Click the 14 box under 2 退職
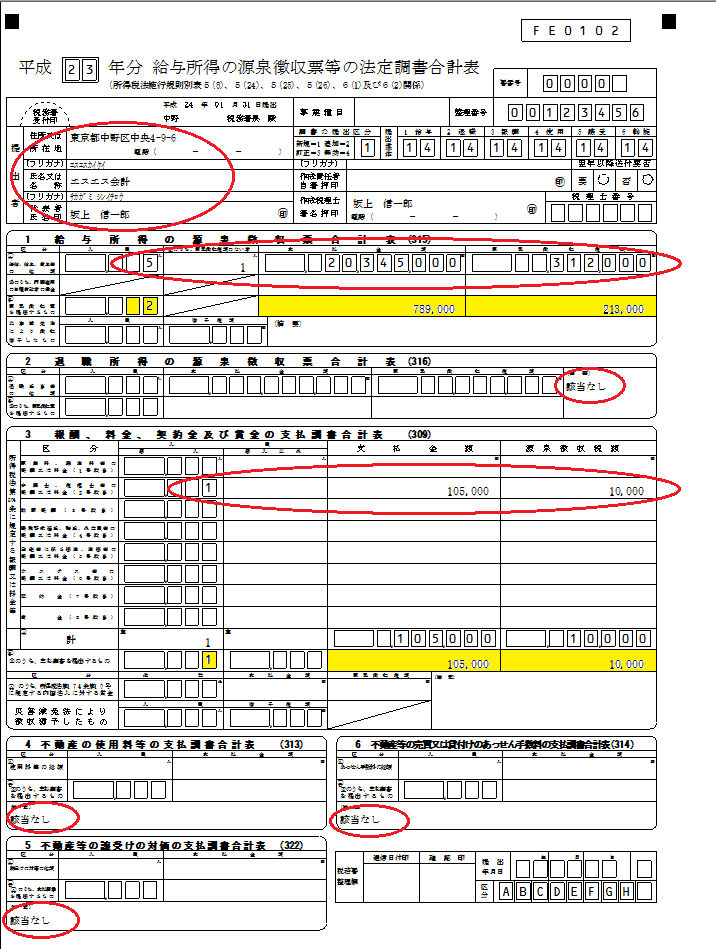716x949 pixels. click(x=462, y=148)
